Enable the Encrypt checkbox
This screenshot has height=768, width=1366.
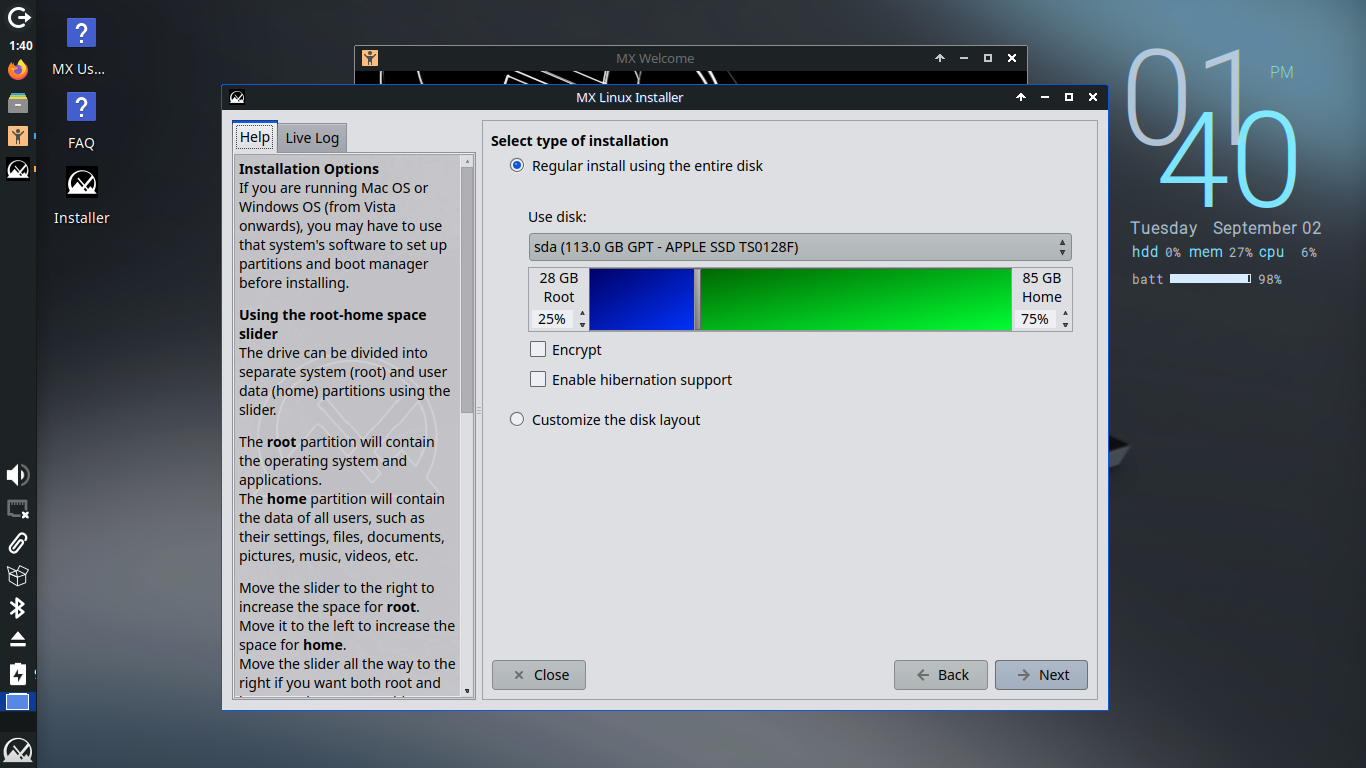pyautogui.click(x=538, y=349)
